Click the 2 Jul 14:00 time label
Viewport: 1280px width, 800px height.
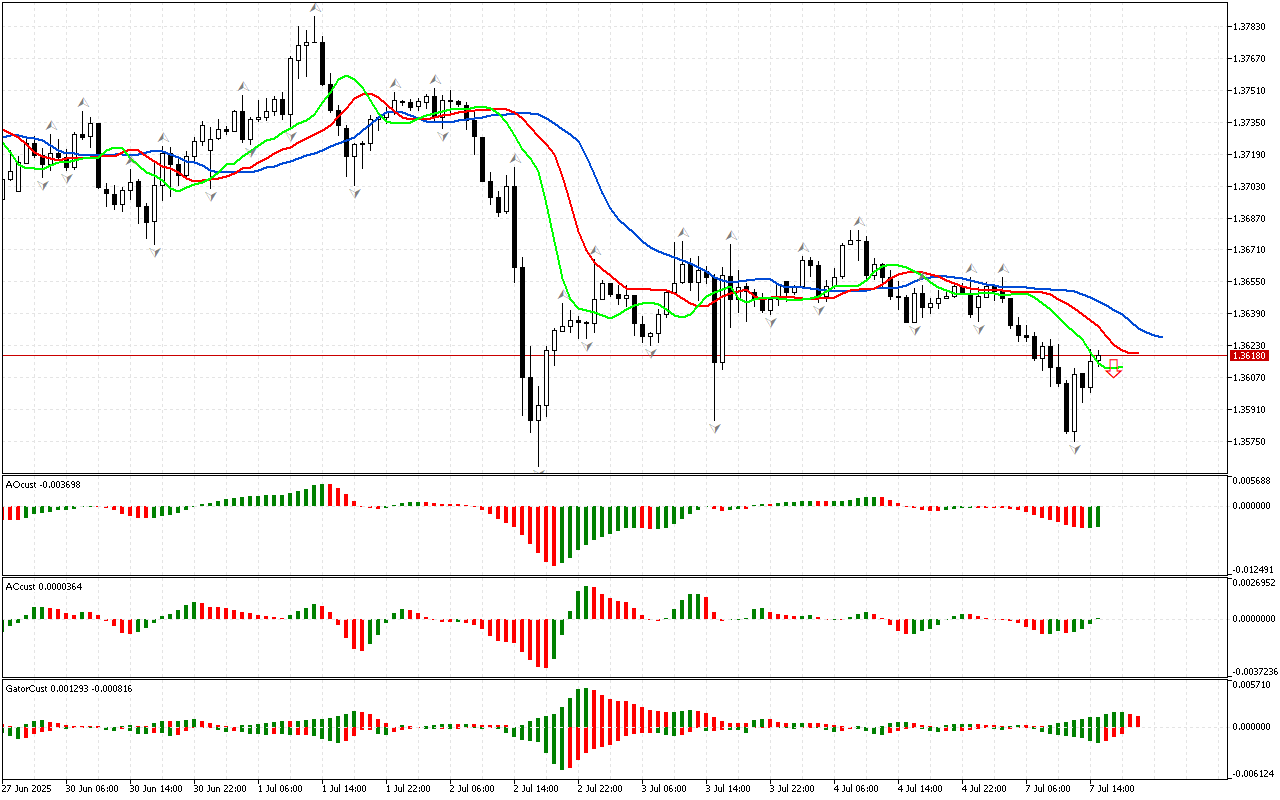coord(536,788)
